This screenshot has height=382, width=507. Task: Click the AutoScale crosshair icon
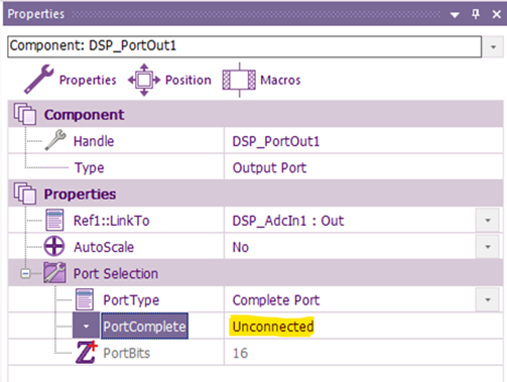pyautogui.click(x=54, y=246)
